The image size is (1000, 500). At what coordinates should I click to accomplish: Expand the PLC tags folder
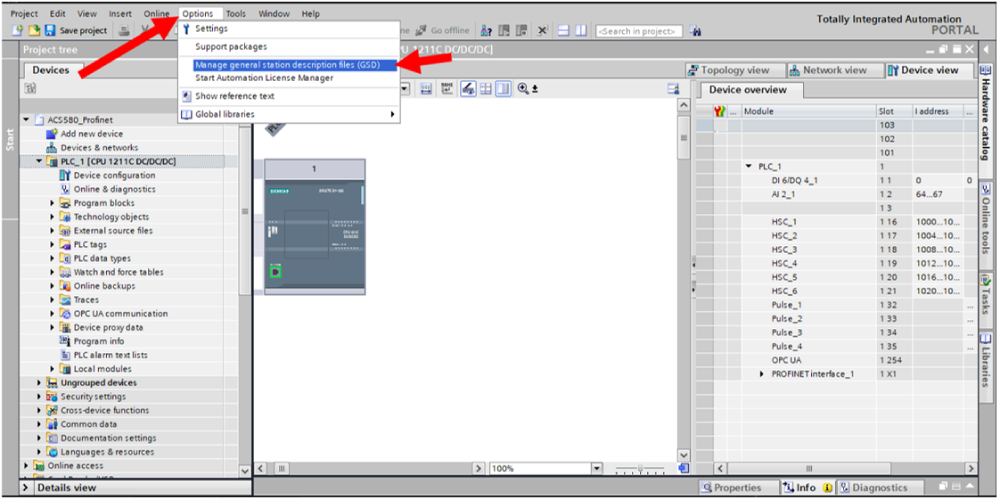(52, 244)
